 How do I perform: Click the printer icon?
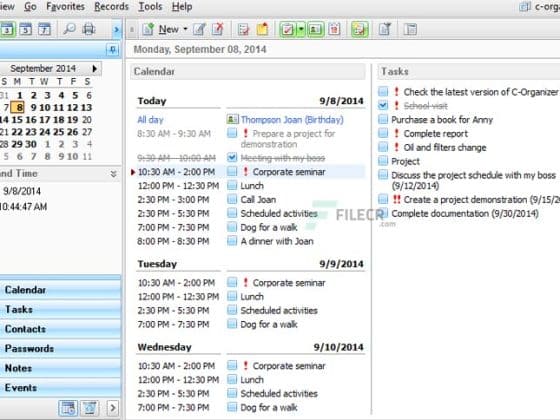[89, 29]
